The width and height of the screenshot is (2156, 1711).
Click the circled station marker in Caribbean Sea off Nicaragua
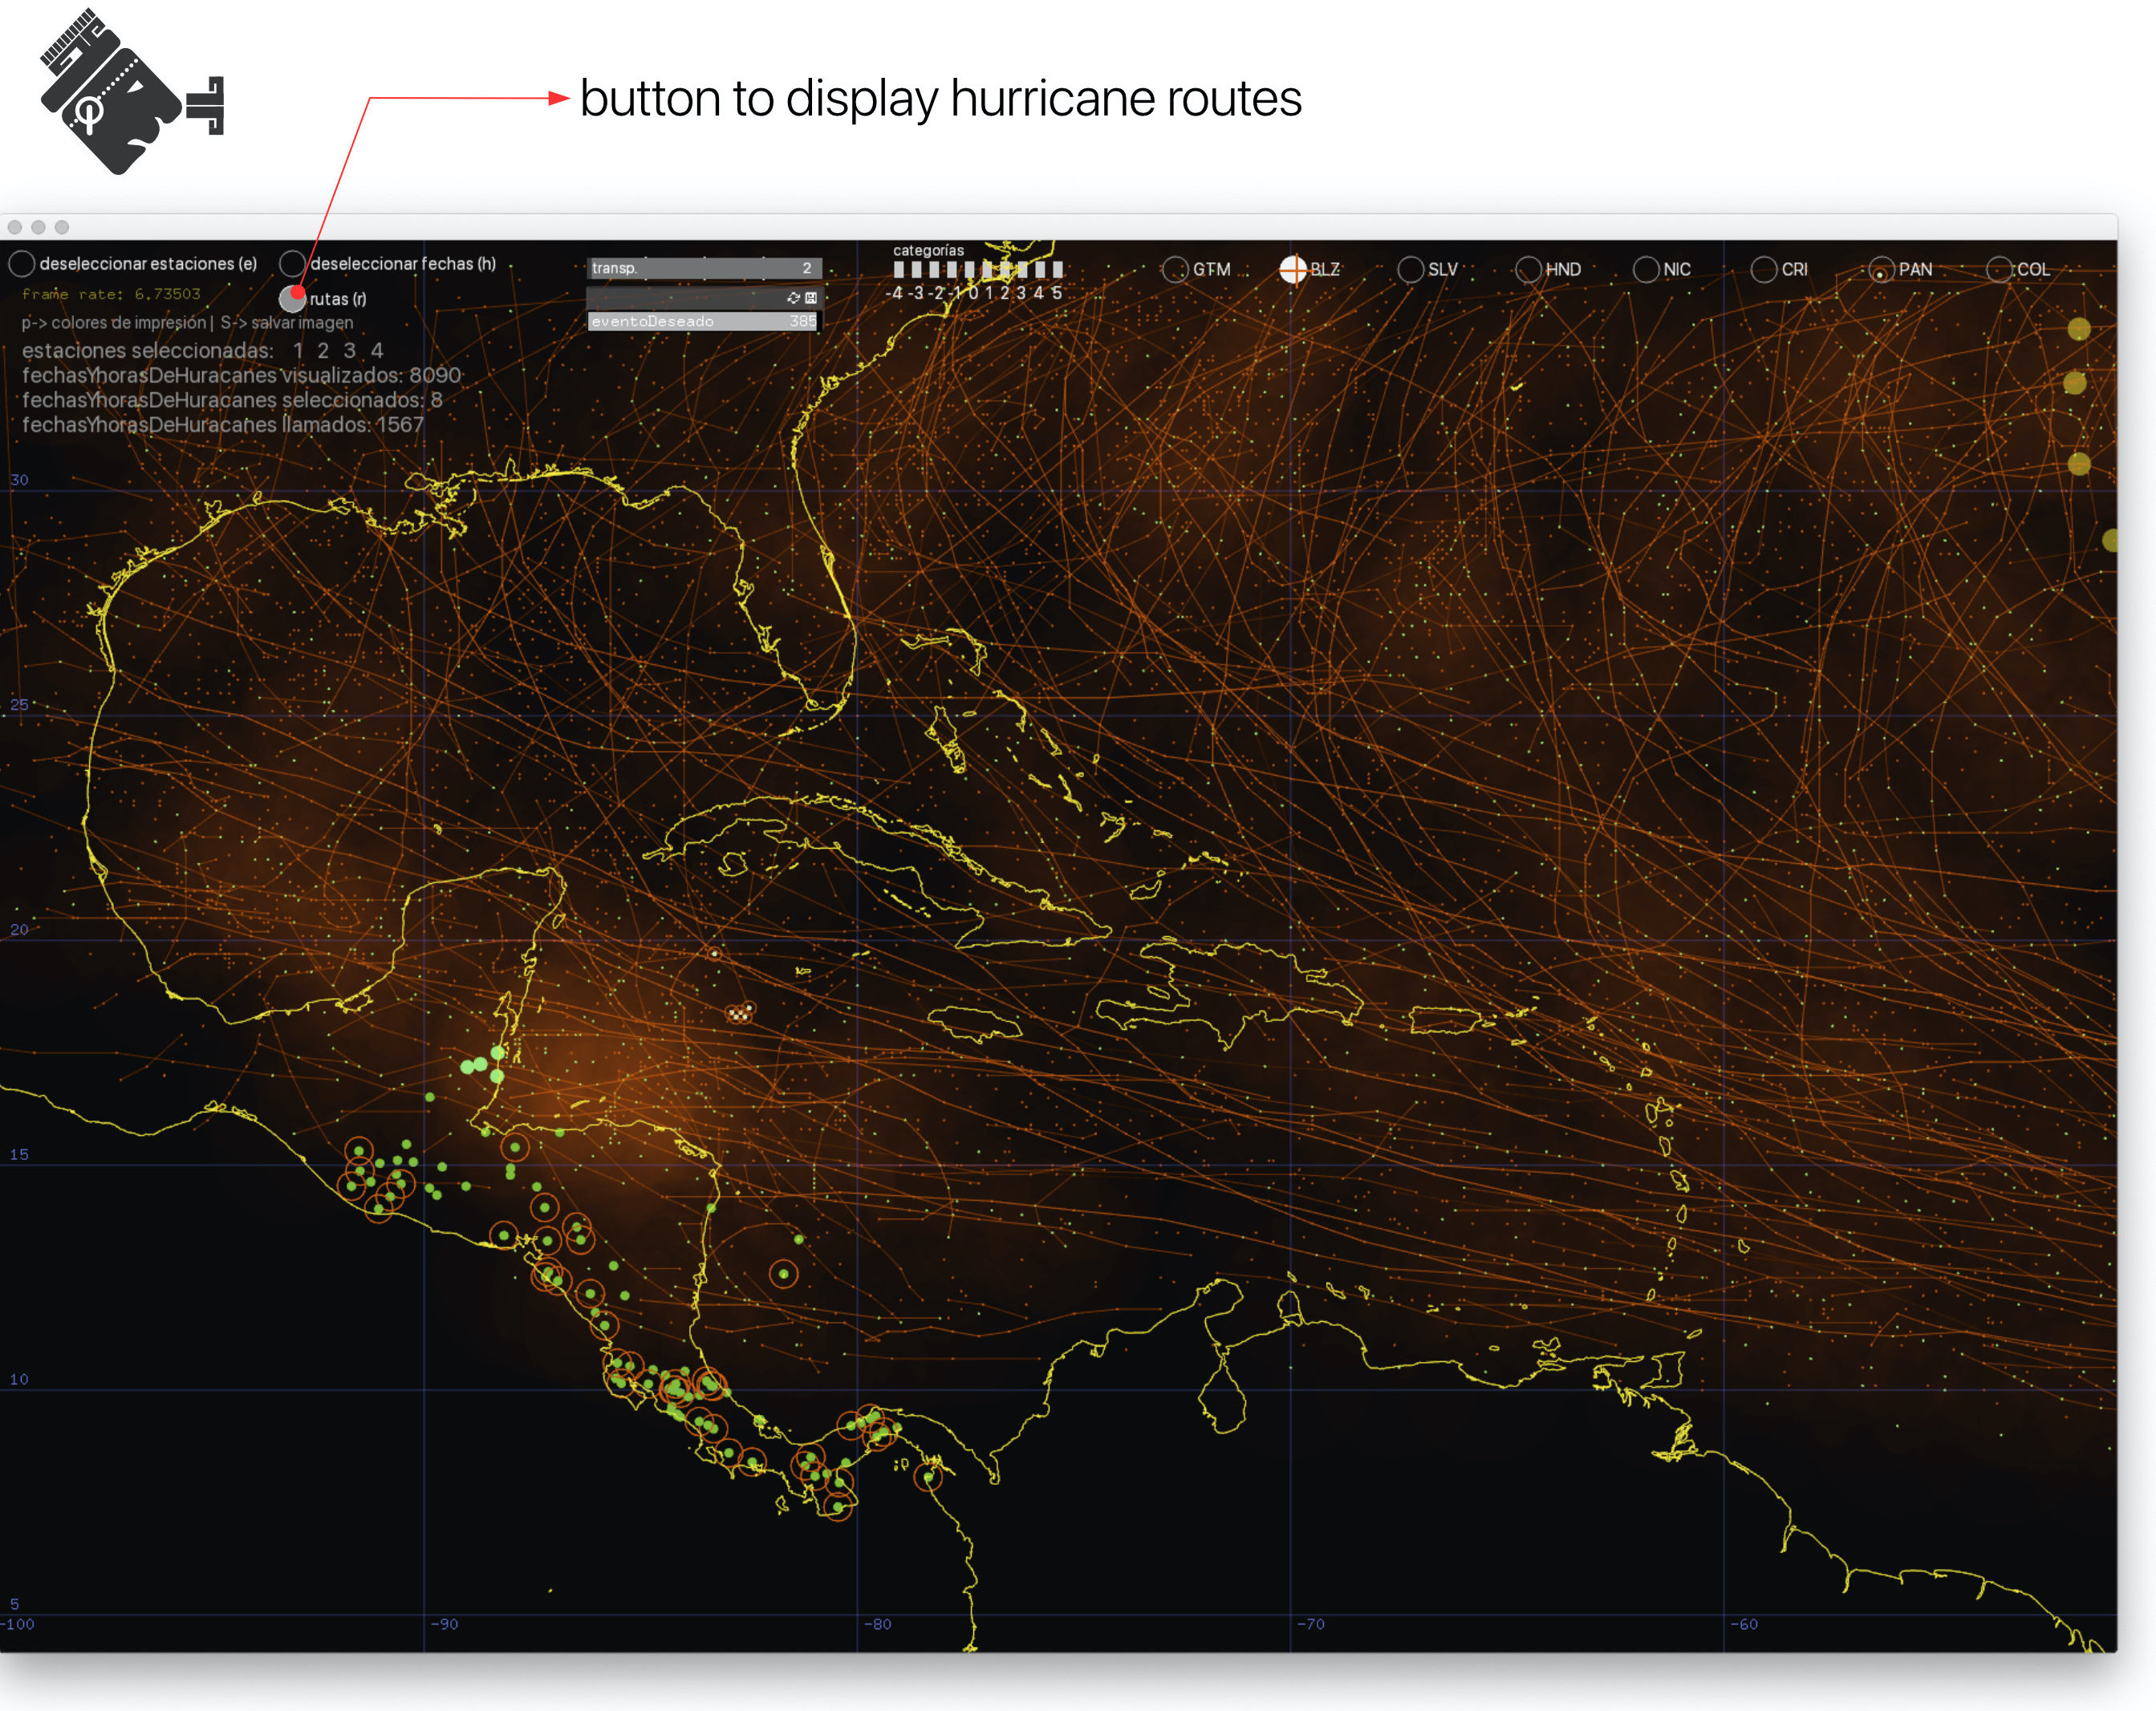point(784,1274)
